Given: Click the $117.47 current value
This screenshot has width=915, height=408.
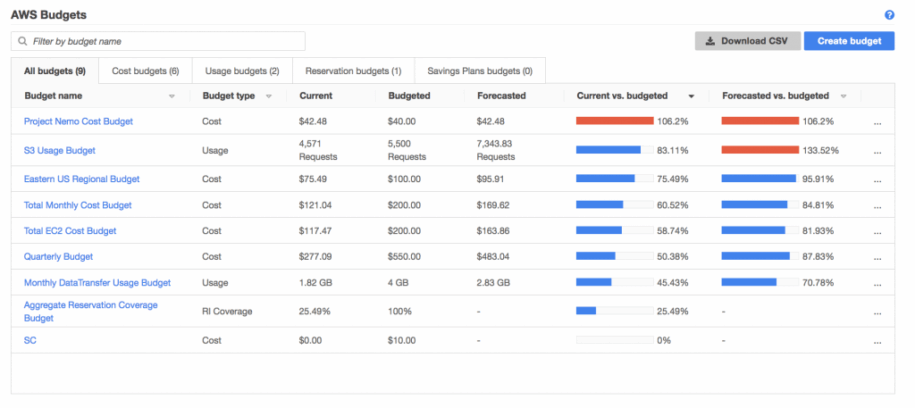Looking at the screenshot, I should point(316,231).
